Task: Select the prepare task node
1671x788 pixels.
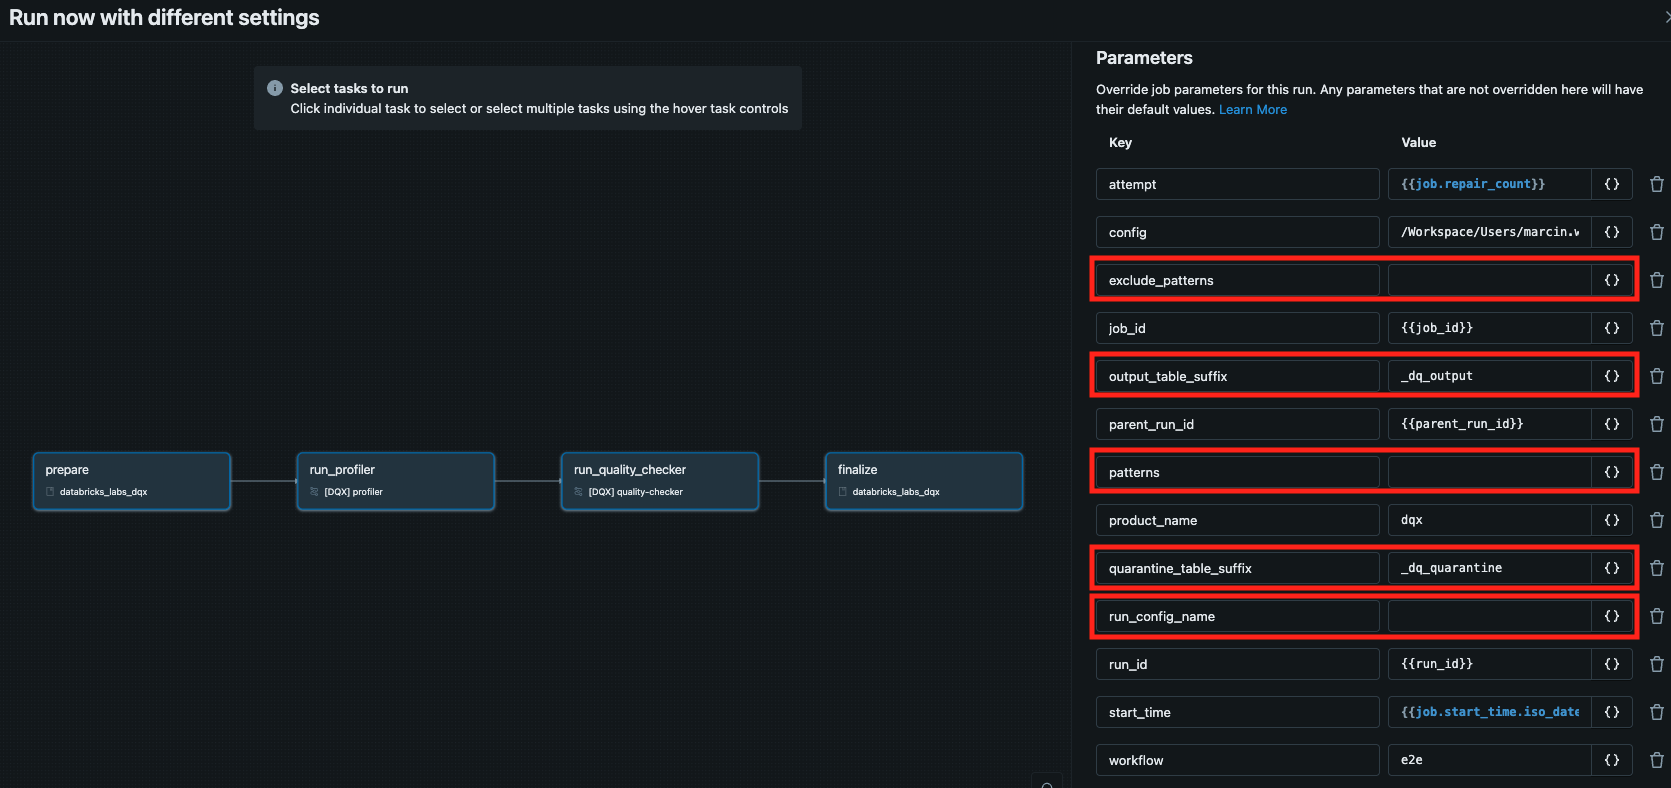Action: 131,481
